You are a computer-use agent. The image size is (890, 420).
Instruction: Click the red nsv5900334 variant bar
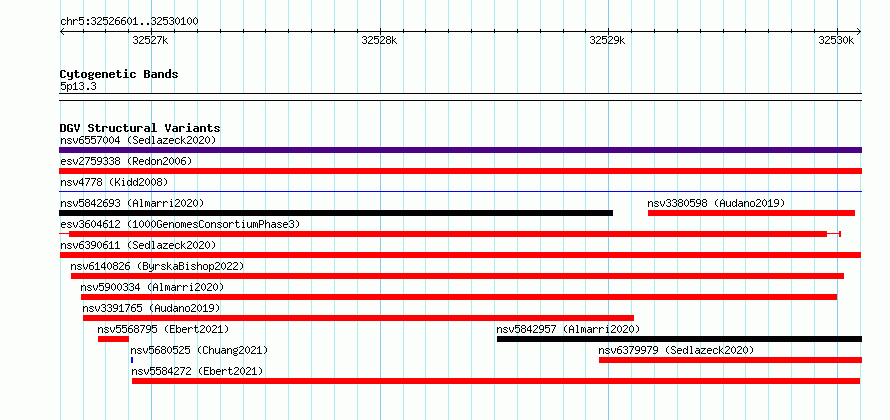point(459,297)
